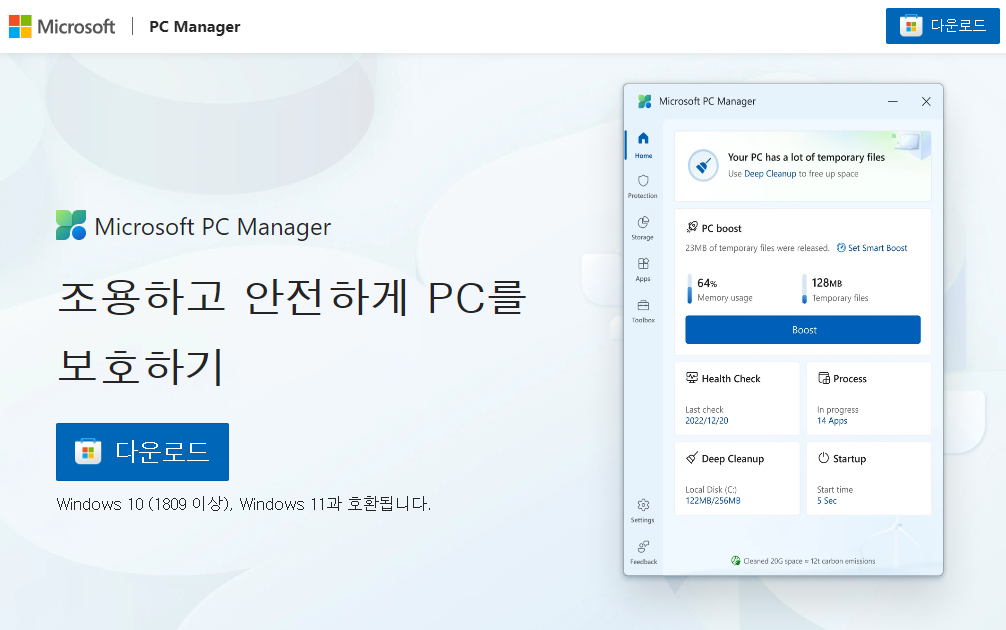This screenshot has width=1006, height=630.
Task: Open Settings gear in the sidebar
Action: pyautogui.click(x=643, y=511)
